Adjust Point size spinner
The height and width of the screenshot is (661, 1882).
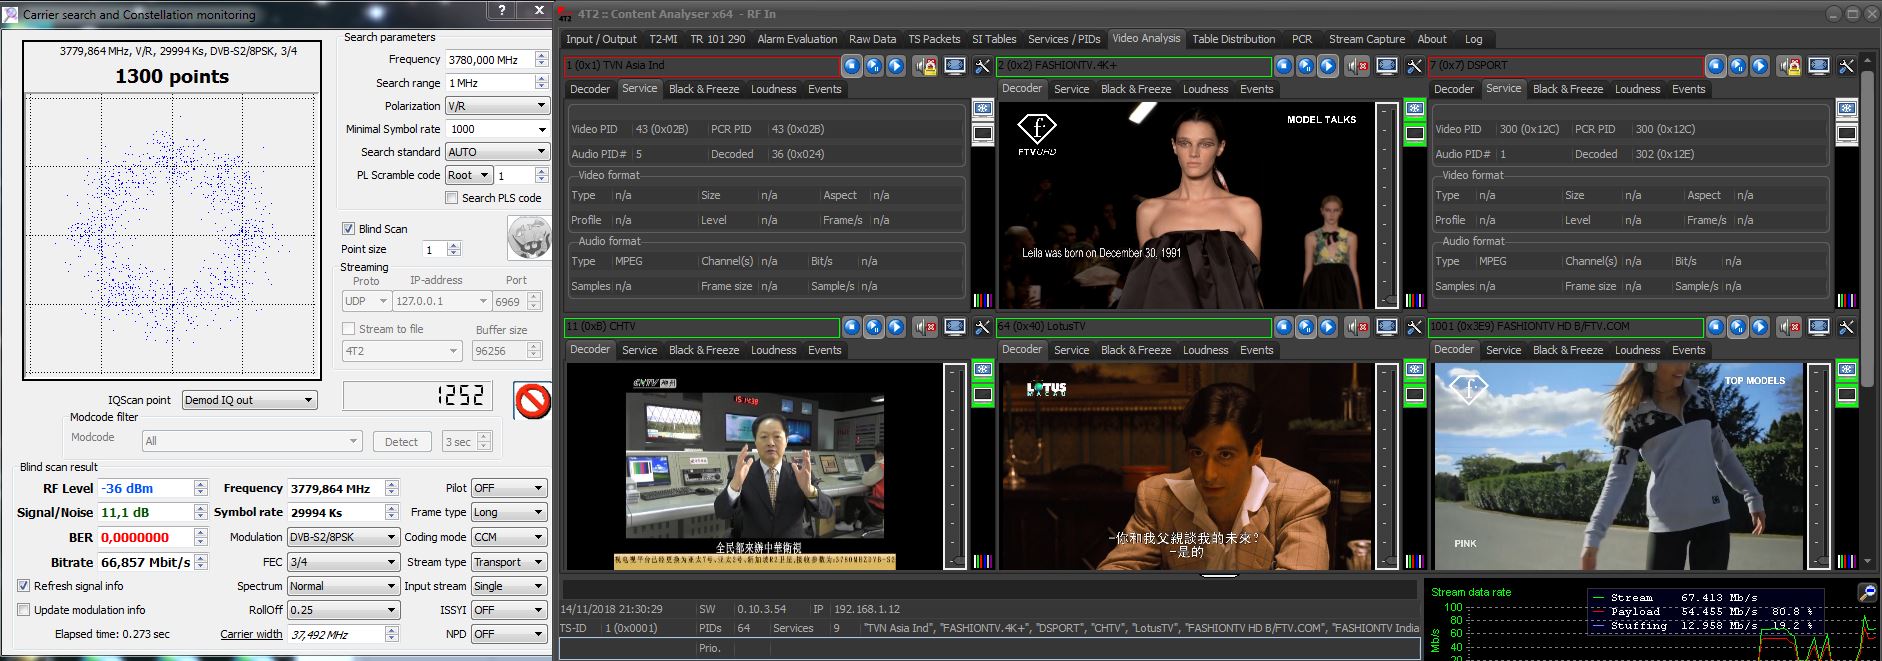[x=454, y=249]
